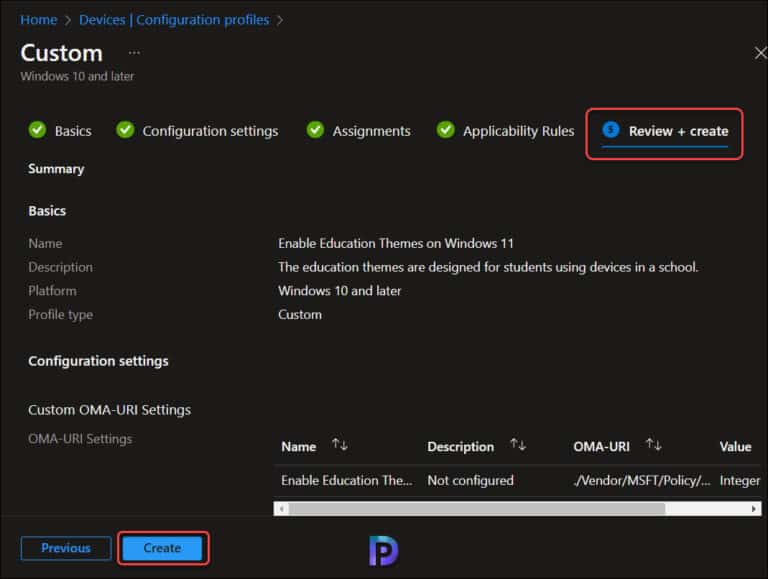Click the green checkmark beside Applicability Rules
Screen dimensions: 768x579
tap(446, 130)
